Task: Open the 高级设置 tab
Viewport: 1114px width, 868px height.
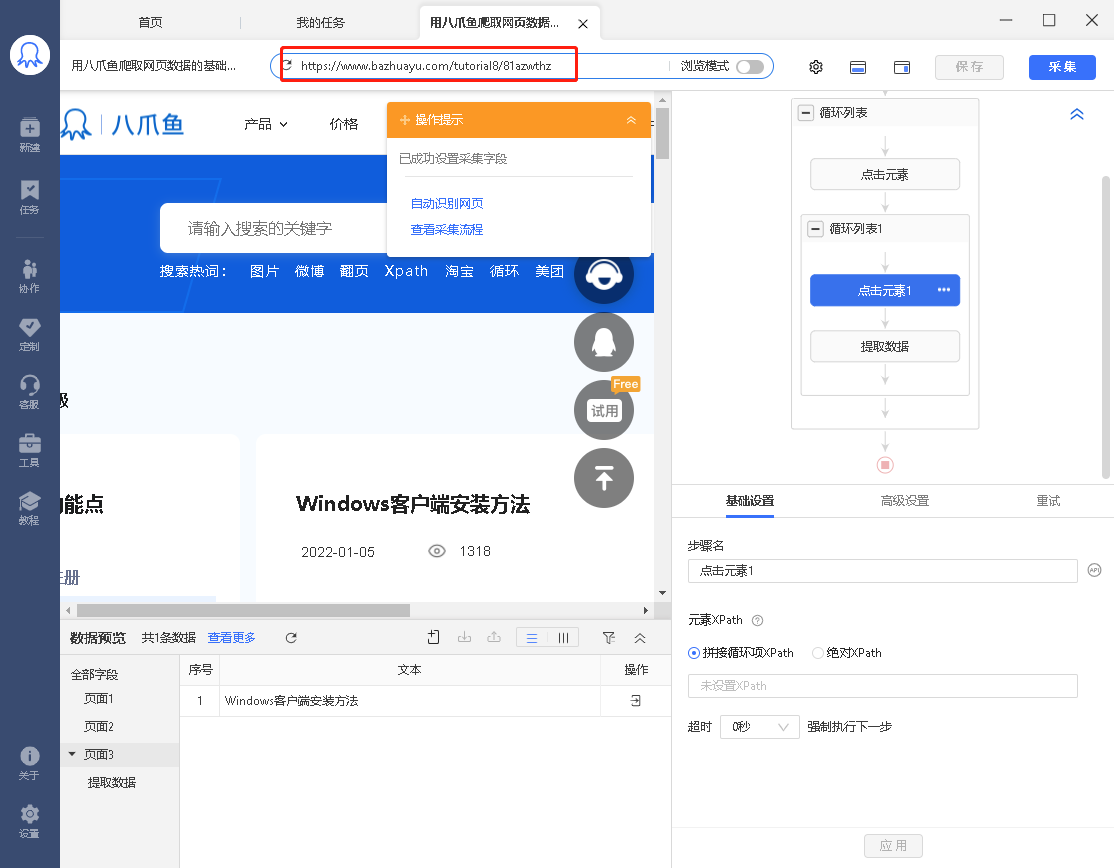Action: click(904, 501)
